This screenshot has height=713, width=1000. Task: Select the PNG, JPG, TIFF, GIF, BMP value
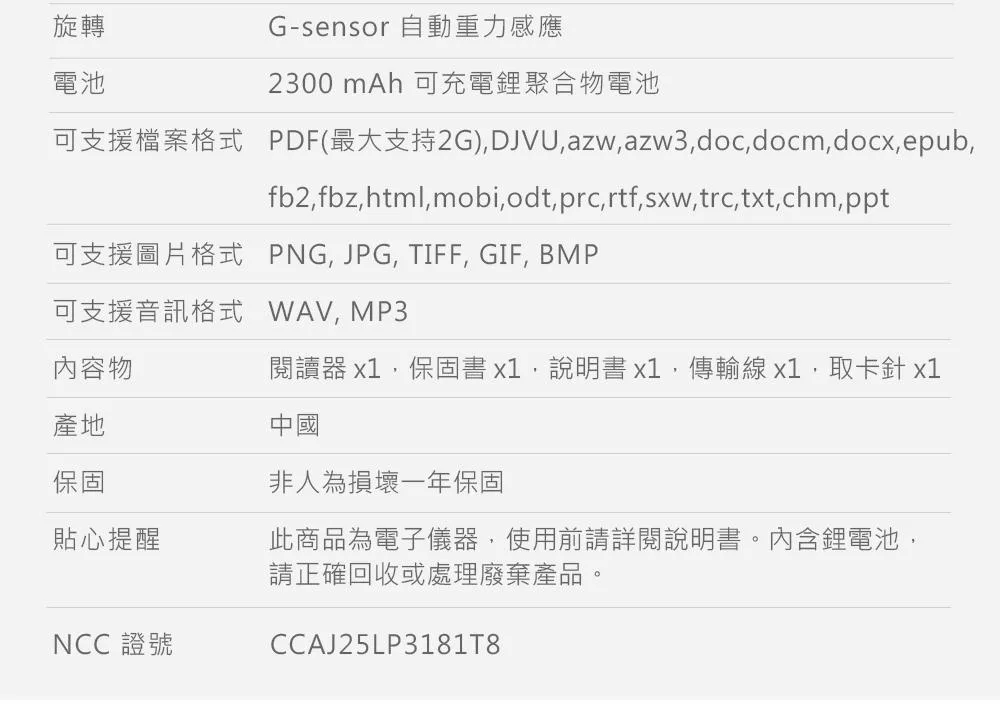click(434, 254)
